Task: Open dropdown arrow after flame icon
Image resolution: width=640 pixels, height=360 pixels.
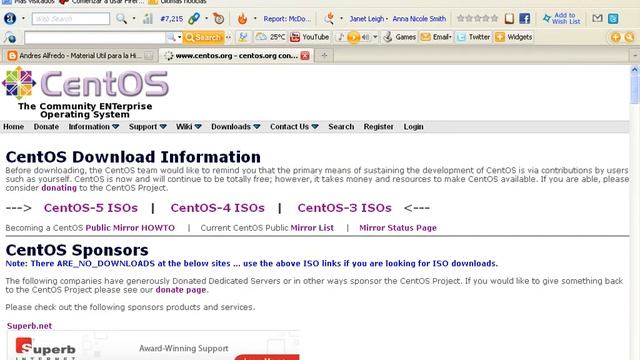Action: [255, 18]
